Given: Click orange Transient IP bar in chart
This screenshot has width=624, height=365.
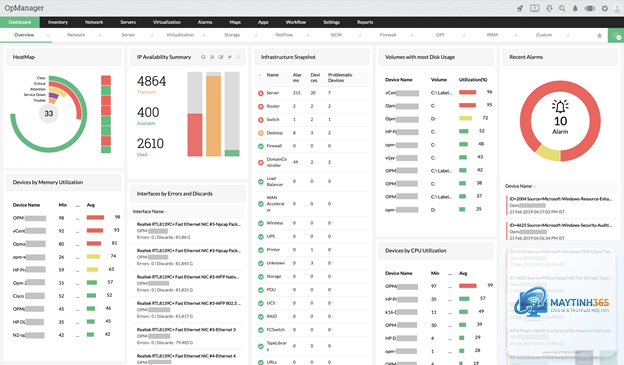Looking at the screenshot, I should [213, 115].
